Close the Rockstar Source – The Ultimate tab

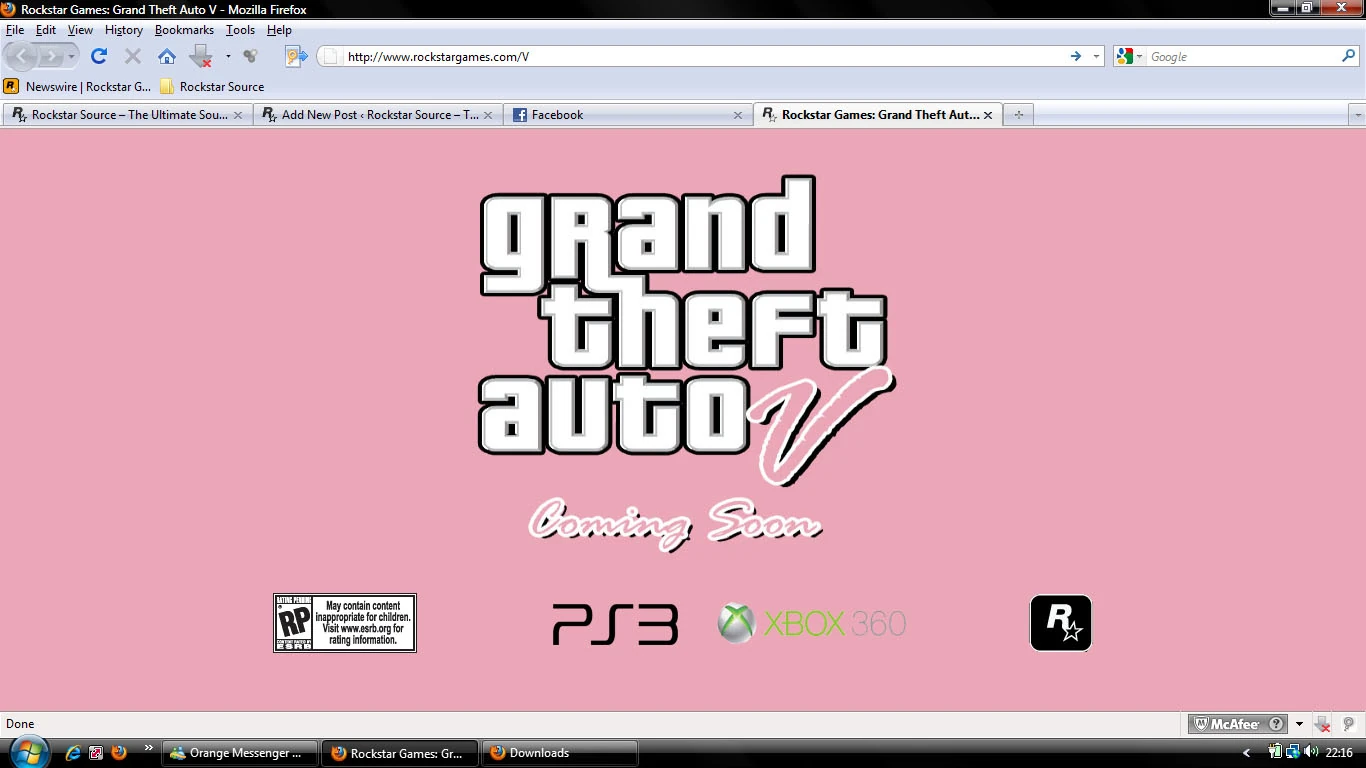238,115
